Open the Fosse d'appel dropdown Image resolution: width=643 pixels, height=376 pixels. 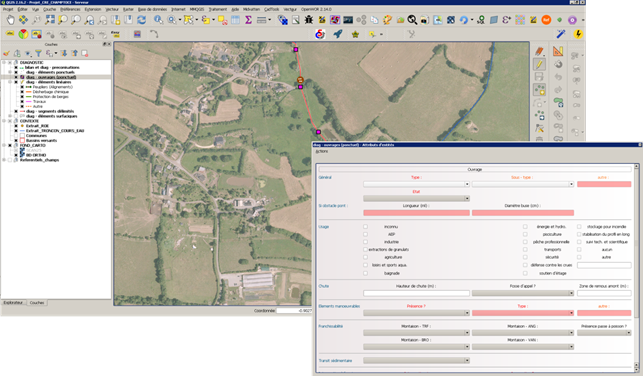(x=523, y=293)
